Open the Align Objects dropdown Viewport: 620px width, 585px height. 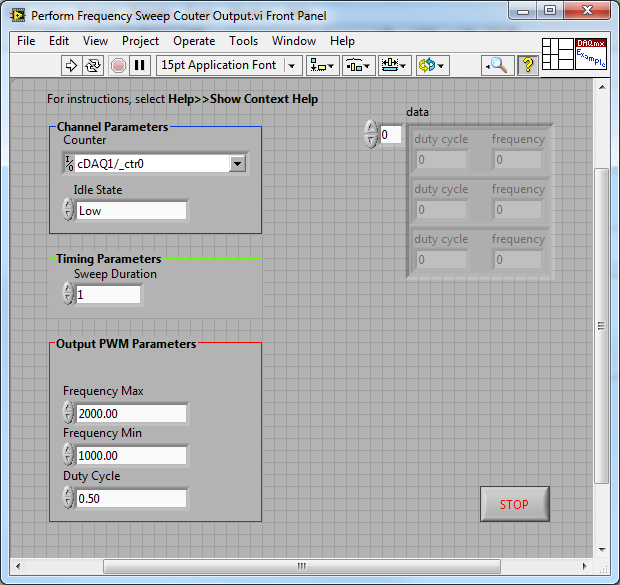pos(322,65)
